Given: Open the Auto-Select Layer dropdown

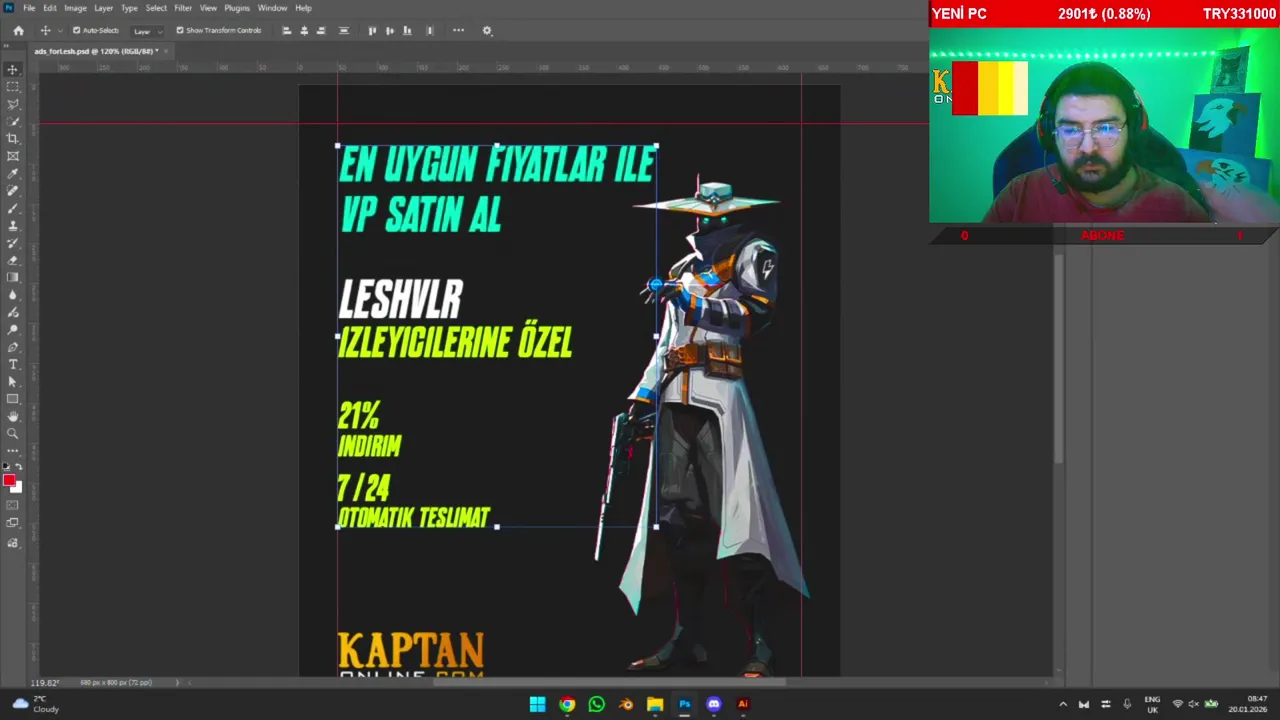Looking at the screenshot, I should pos(147,31).
